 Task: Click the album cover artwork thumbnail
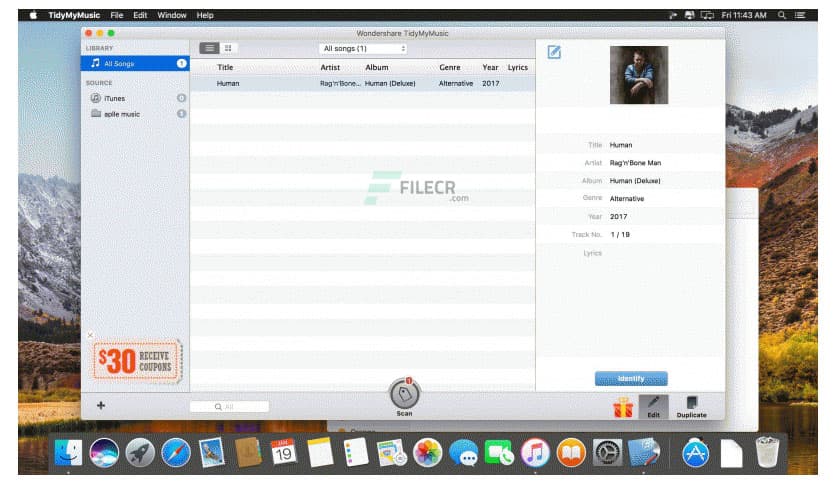click(639, 75)
